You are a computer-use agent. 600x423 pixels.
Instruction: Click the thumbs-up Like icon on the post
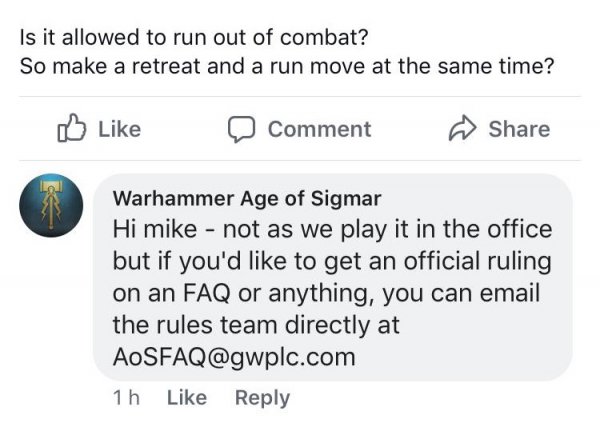coord(70,128)
